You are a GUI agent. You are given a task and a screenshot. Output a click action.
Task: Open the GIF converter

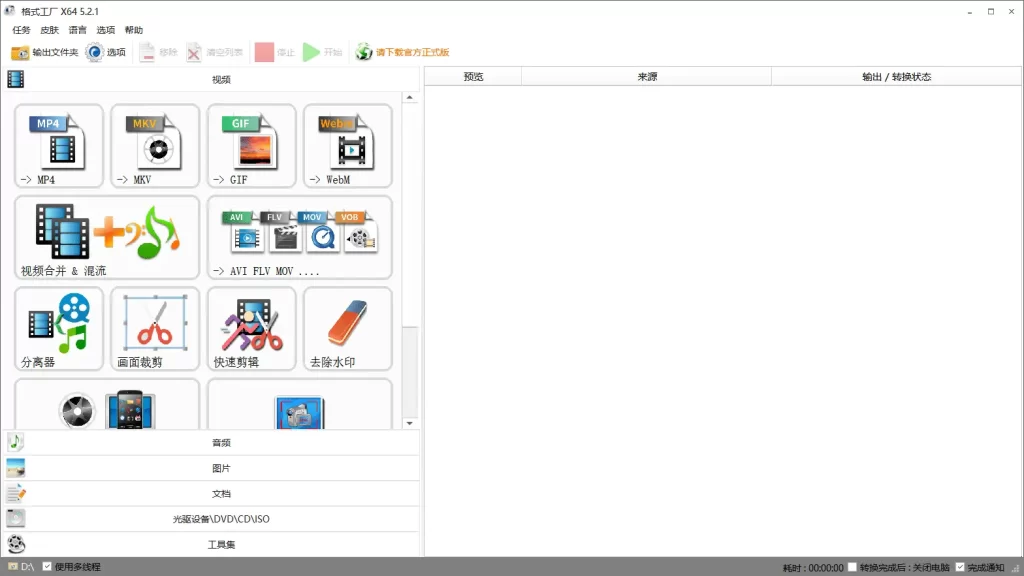pos(250,146)
